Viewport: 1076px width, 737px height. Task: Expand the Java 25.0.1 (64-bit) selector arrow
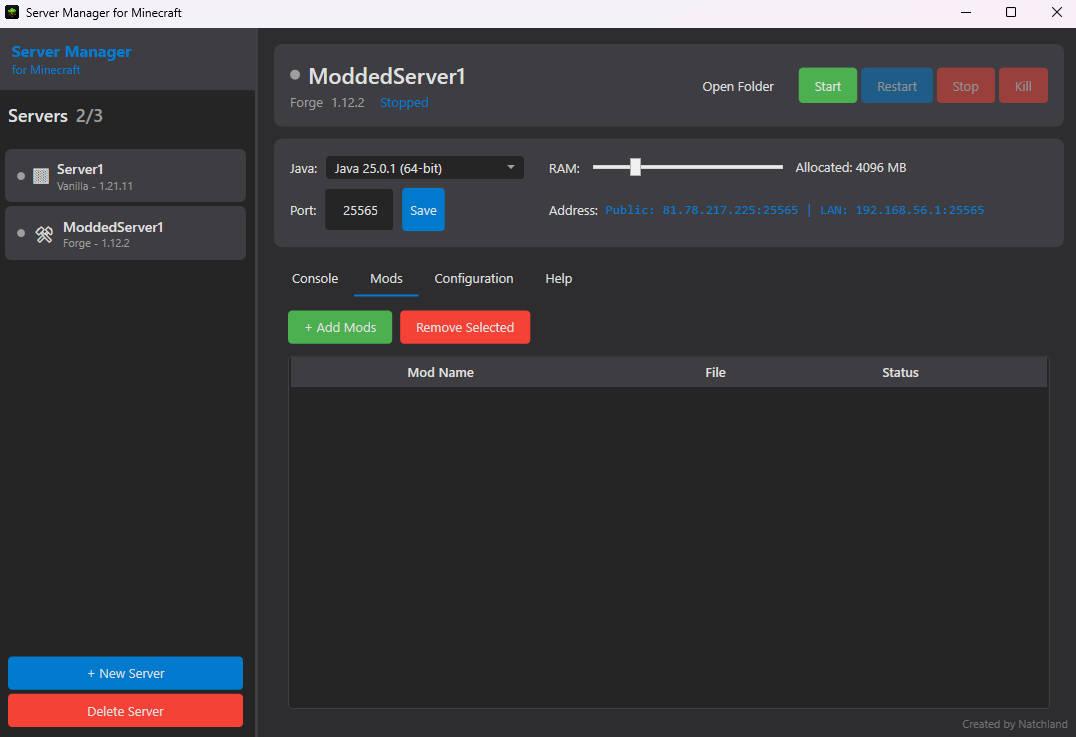pyautogui.click(x=511, y=167)
